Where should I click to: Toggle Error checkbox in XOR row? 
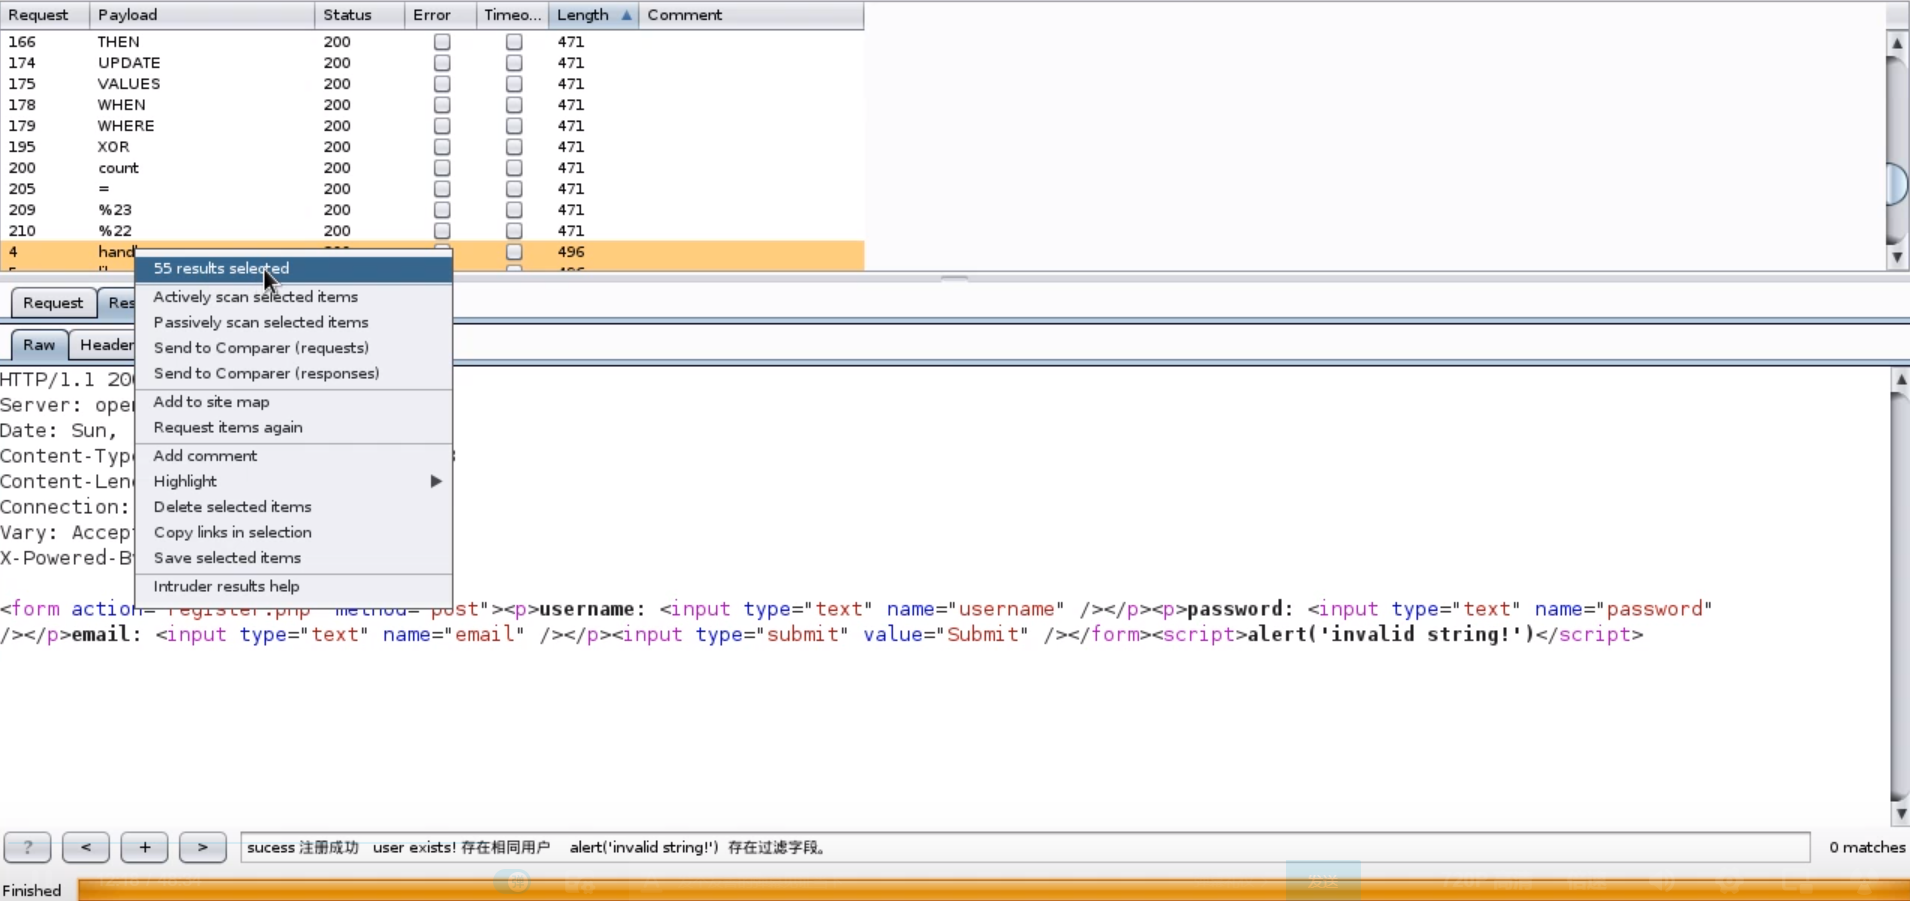(442, 147)
